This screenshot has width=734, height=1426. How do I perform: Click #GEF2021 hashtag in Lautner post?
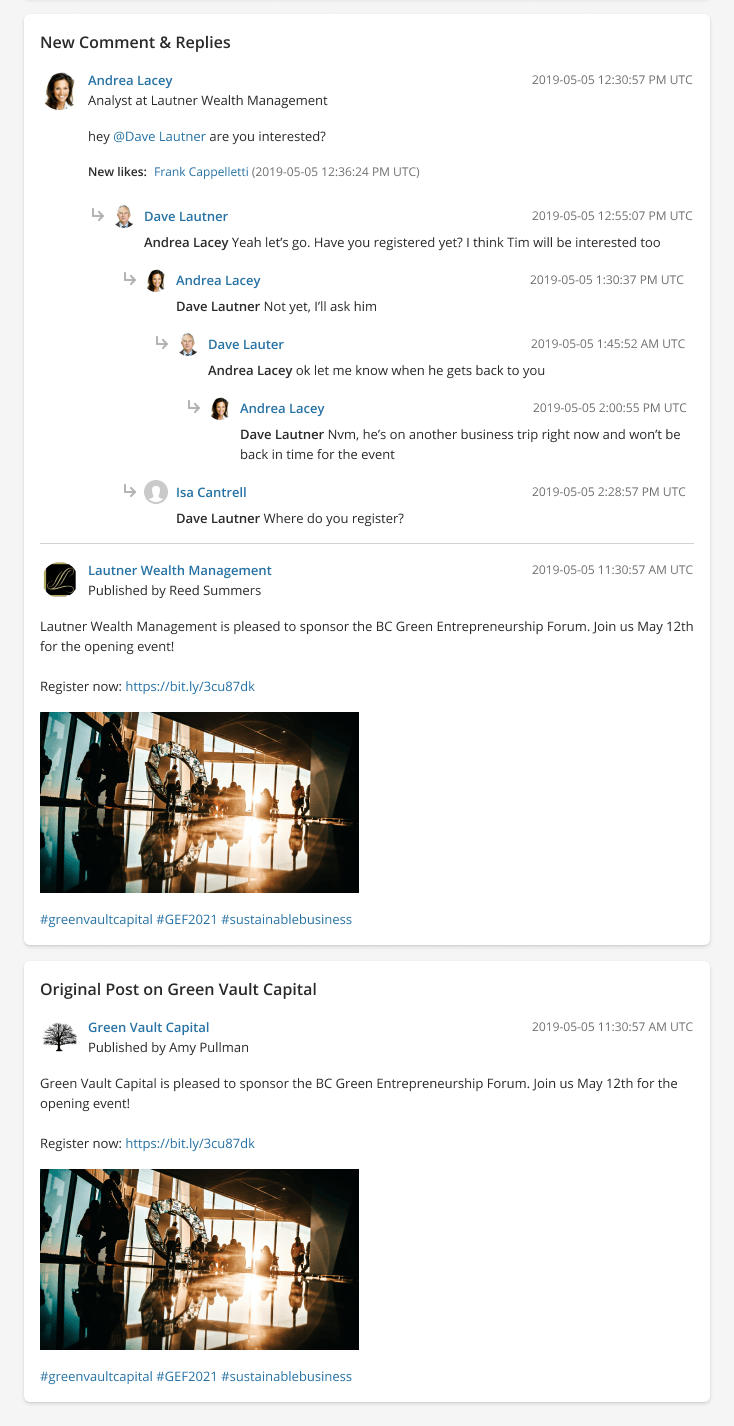tap(187, 919)
